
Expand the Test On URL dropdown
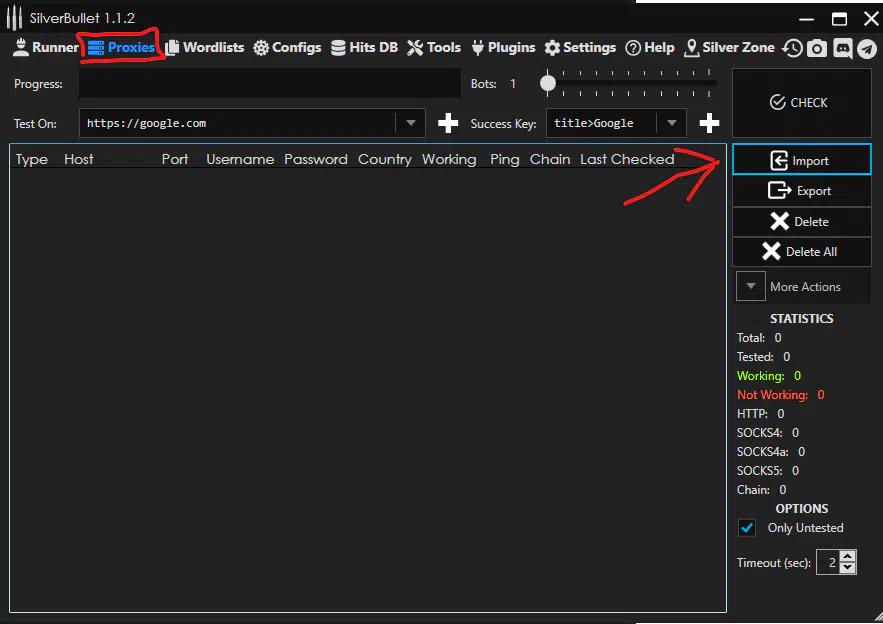tap(411, 123)
